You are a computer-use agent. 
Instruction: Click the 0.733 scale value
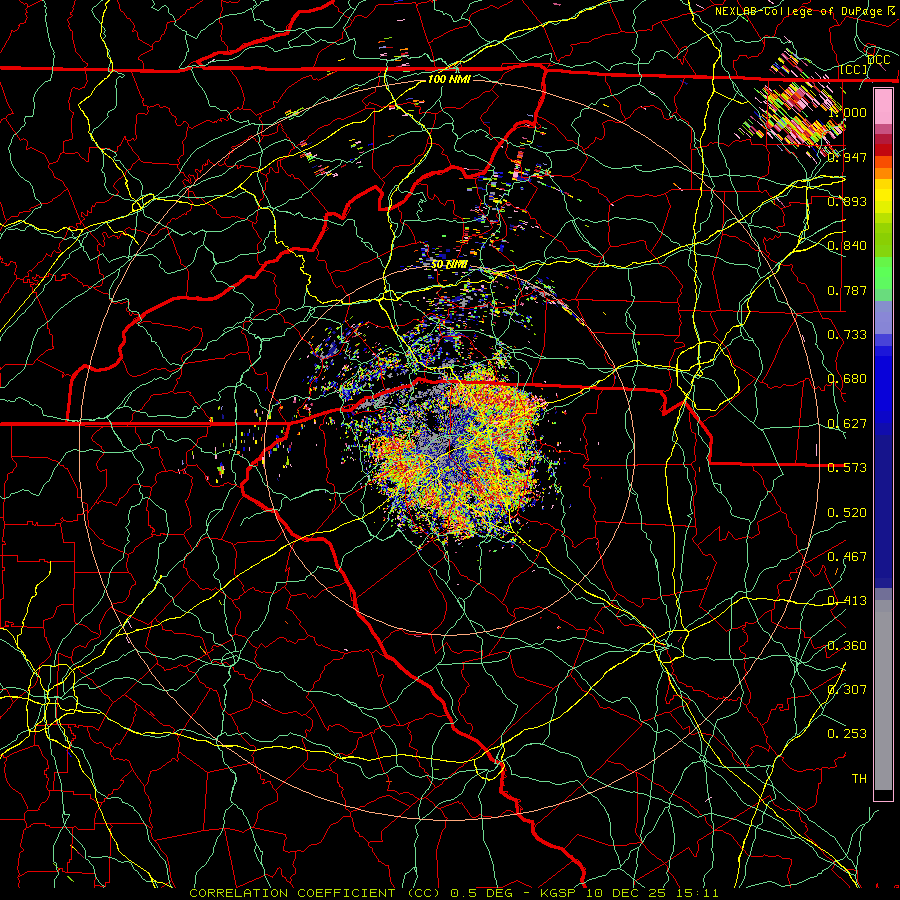point(847,334)
